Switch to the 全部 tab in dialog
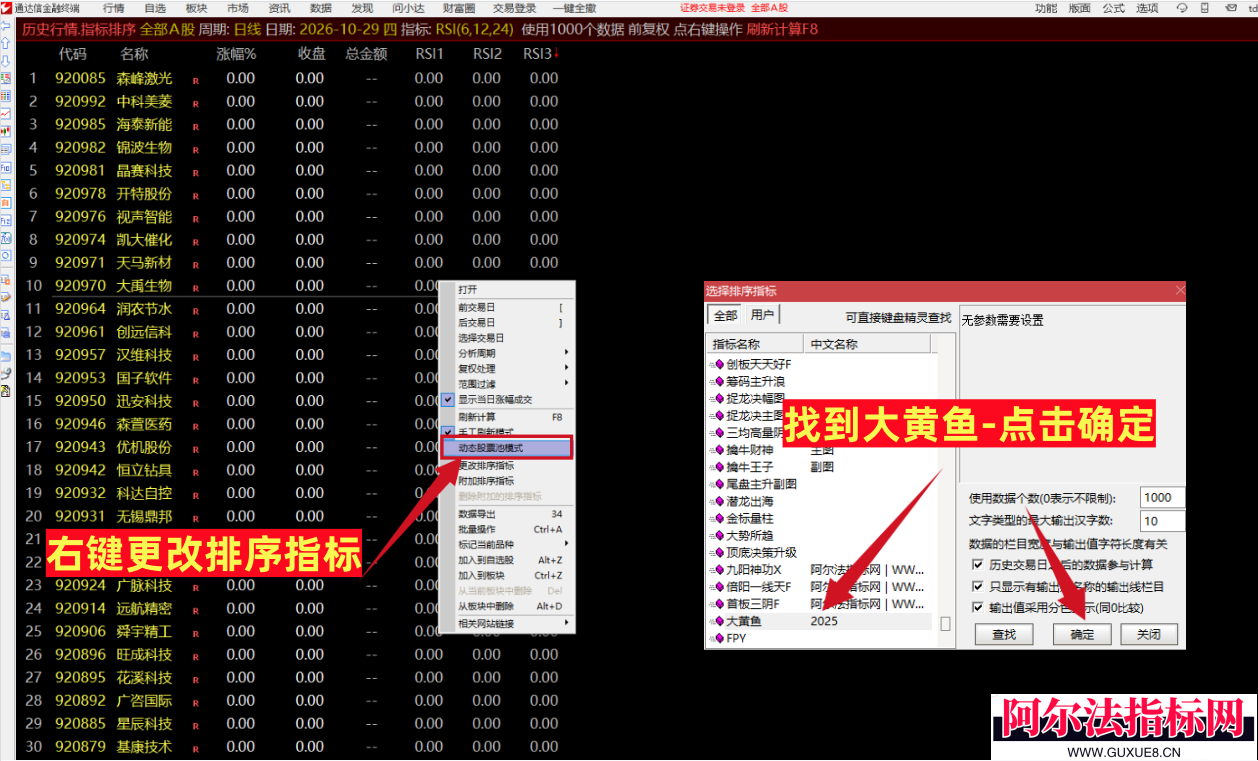 (x=725, y=315)
